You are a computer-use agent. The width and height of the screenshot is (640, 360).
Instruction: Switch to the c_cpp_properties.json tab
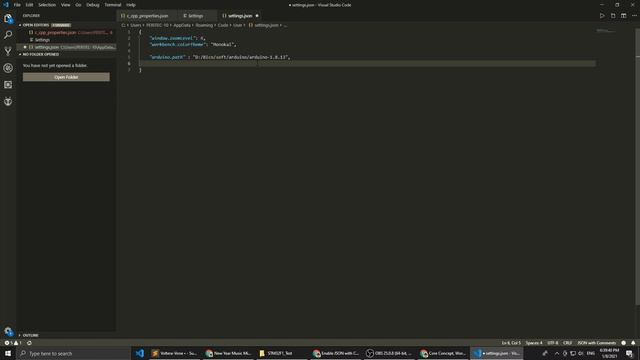(147, 16)
